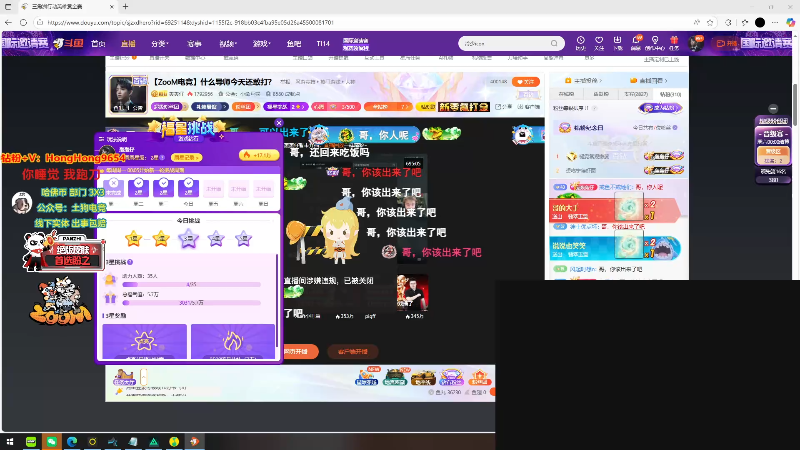The width and height of the screenshot is (800, 450).
Task: Open a new browser tab
Action: coord(125,7)
